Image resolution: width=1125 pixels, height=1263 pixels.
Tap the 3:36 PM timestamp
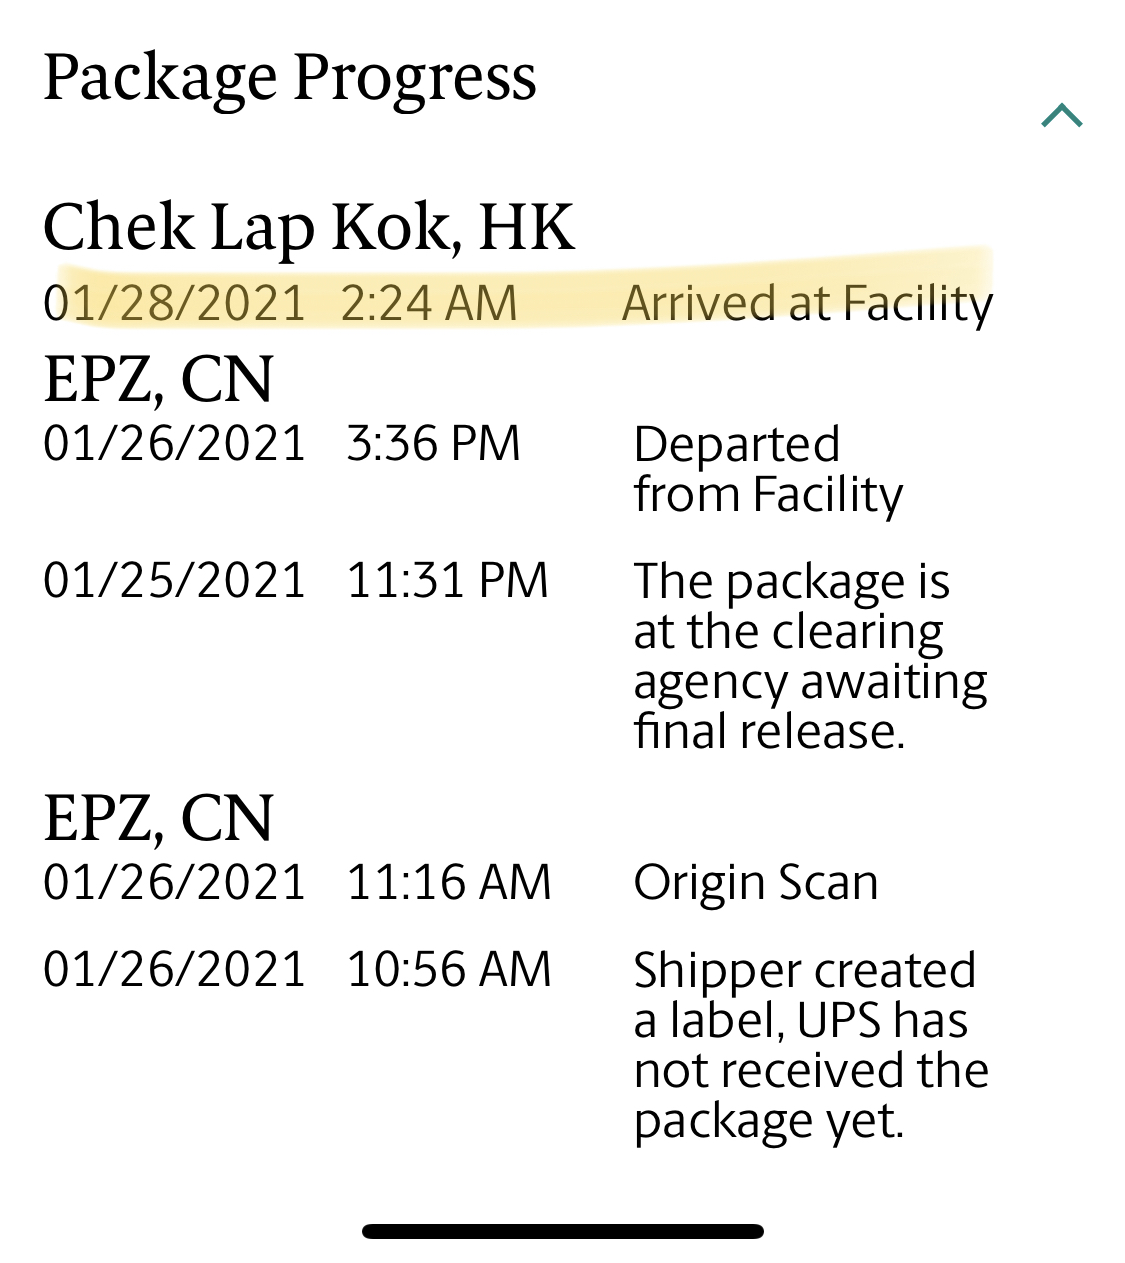(433, 443)
